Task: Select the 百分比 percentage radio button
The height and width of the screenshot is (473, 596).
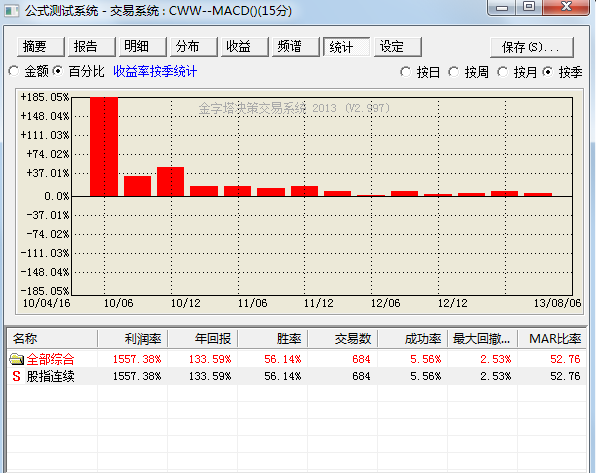Action: [x=57, y=71]
